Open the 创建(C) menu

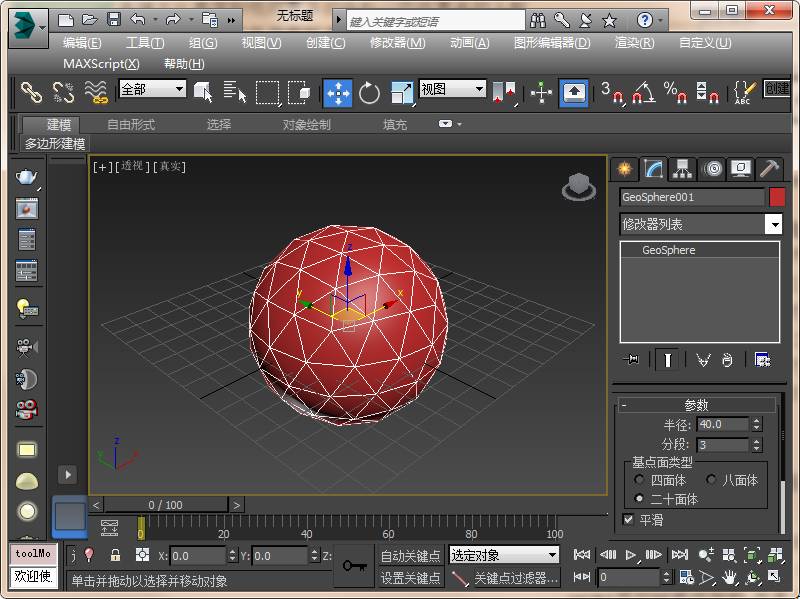click(326, 43)
